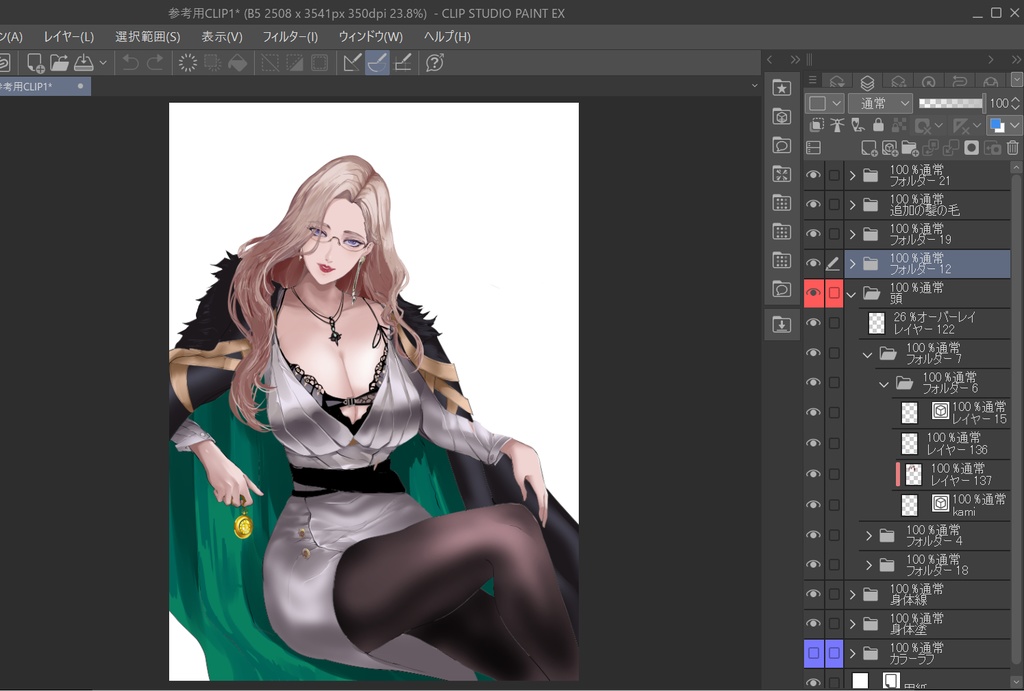1024x691 pixels.
Task: Click the CLIP STUDIO support help icon
Action: [435, 63]
